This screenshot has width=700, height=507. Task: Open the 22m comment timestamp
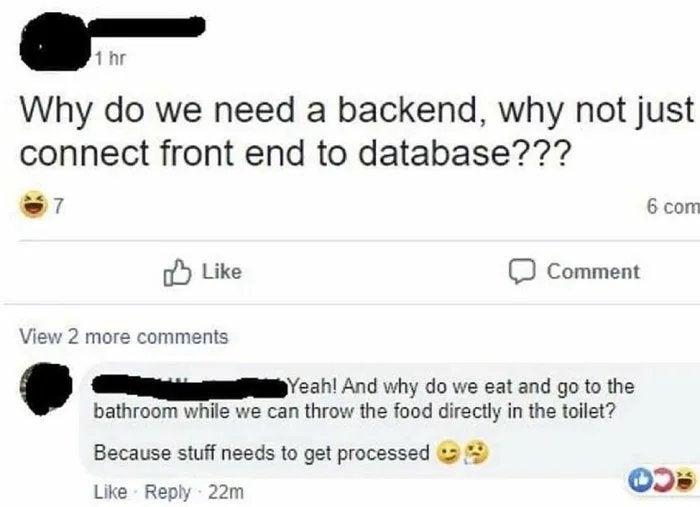pos(226,492)
